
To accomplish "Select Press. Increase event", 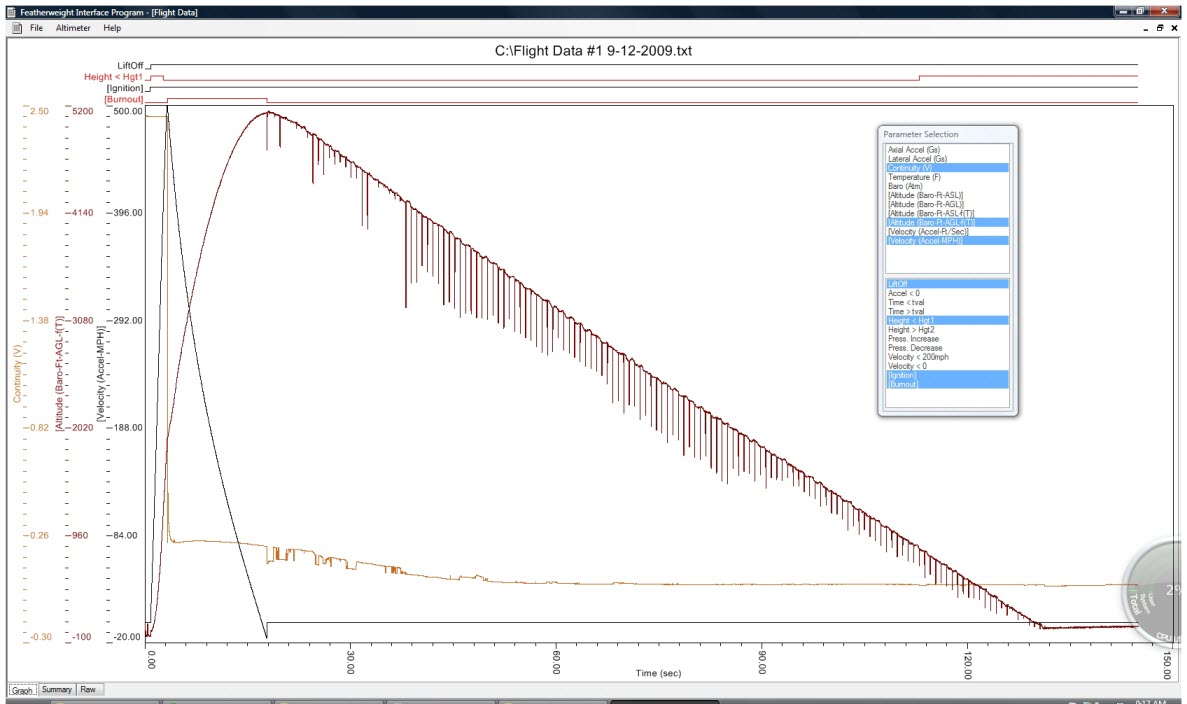I will tap(947, 339).
